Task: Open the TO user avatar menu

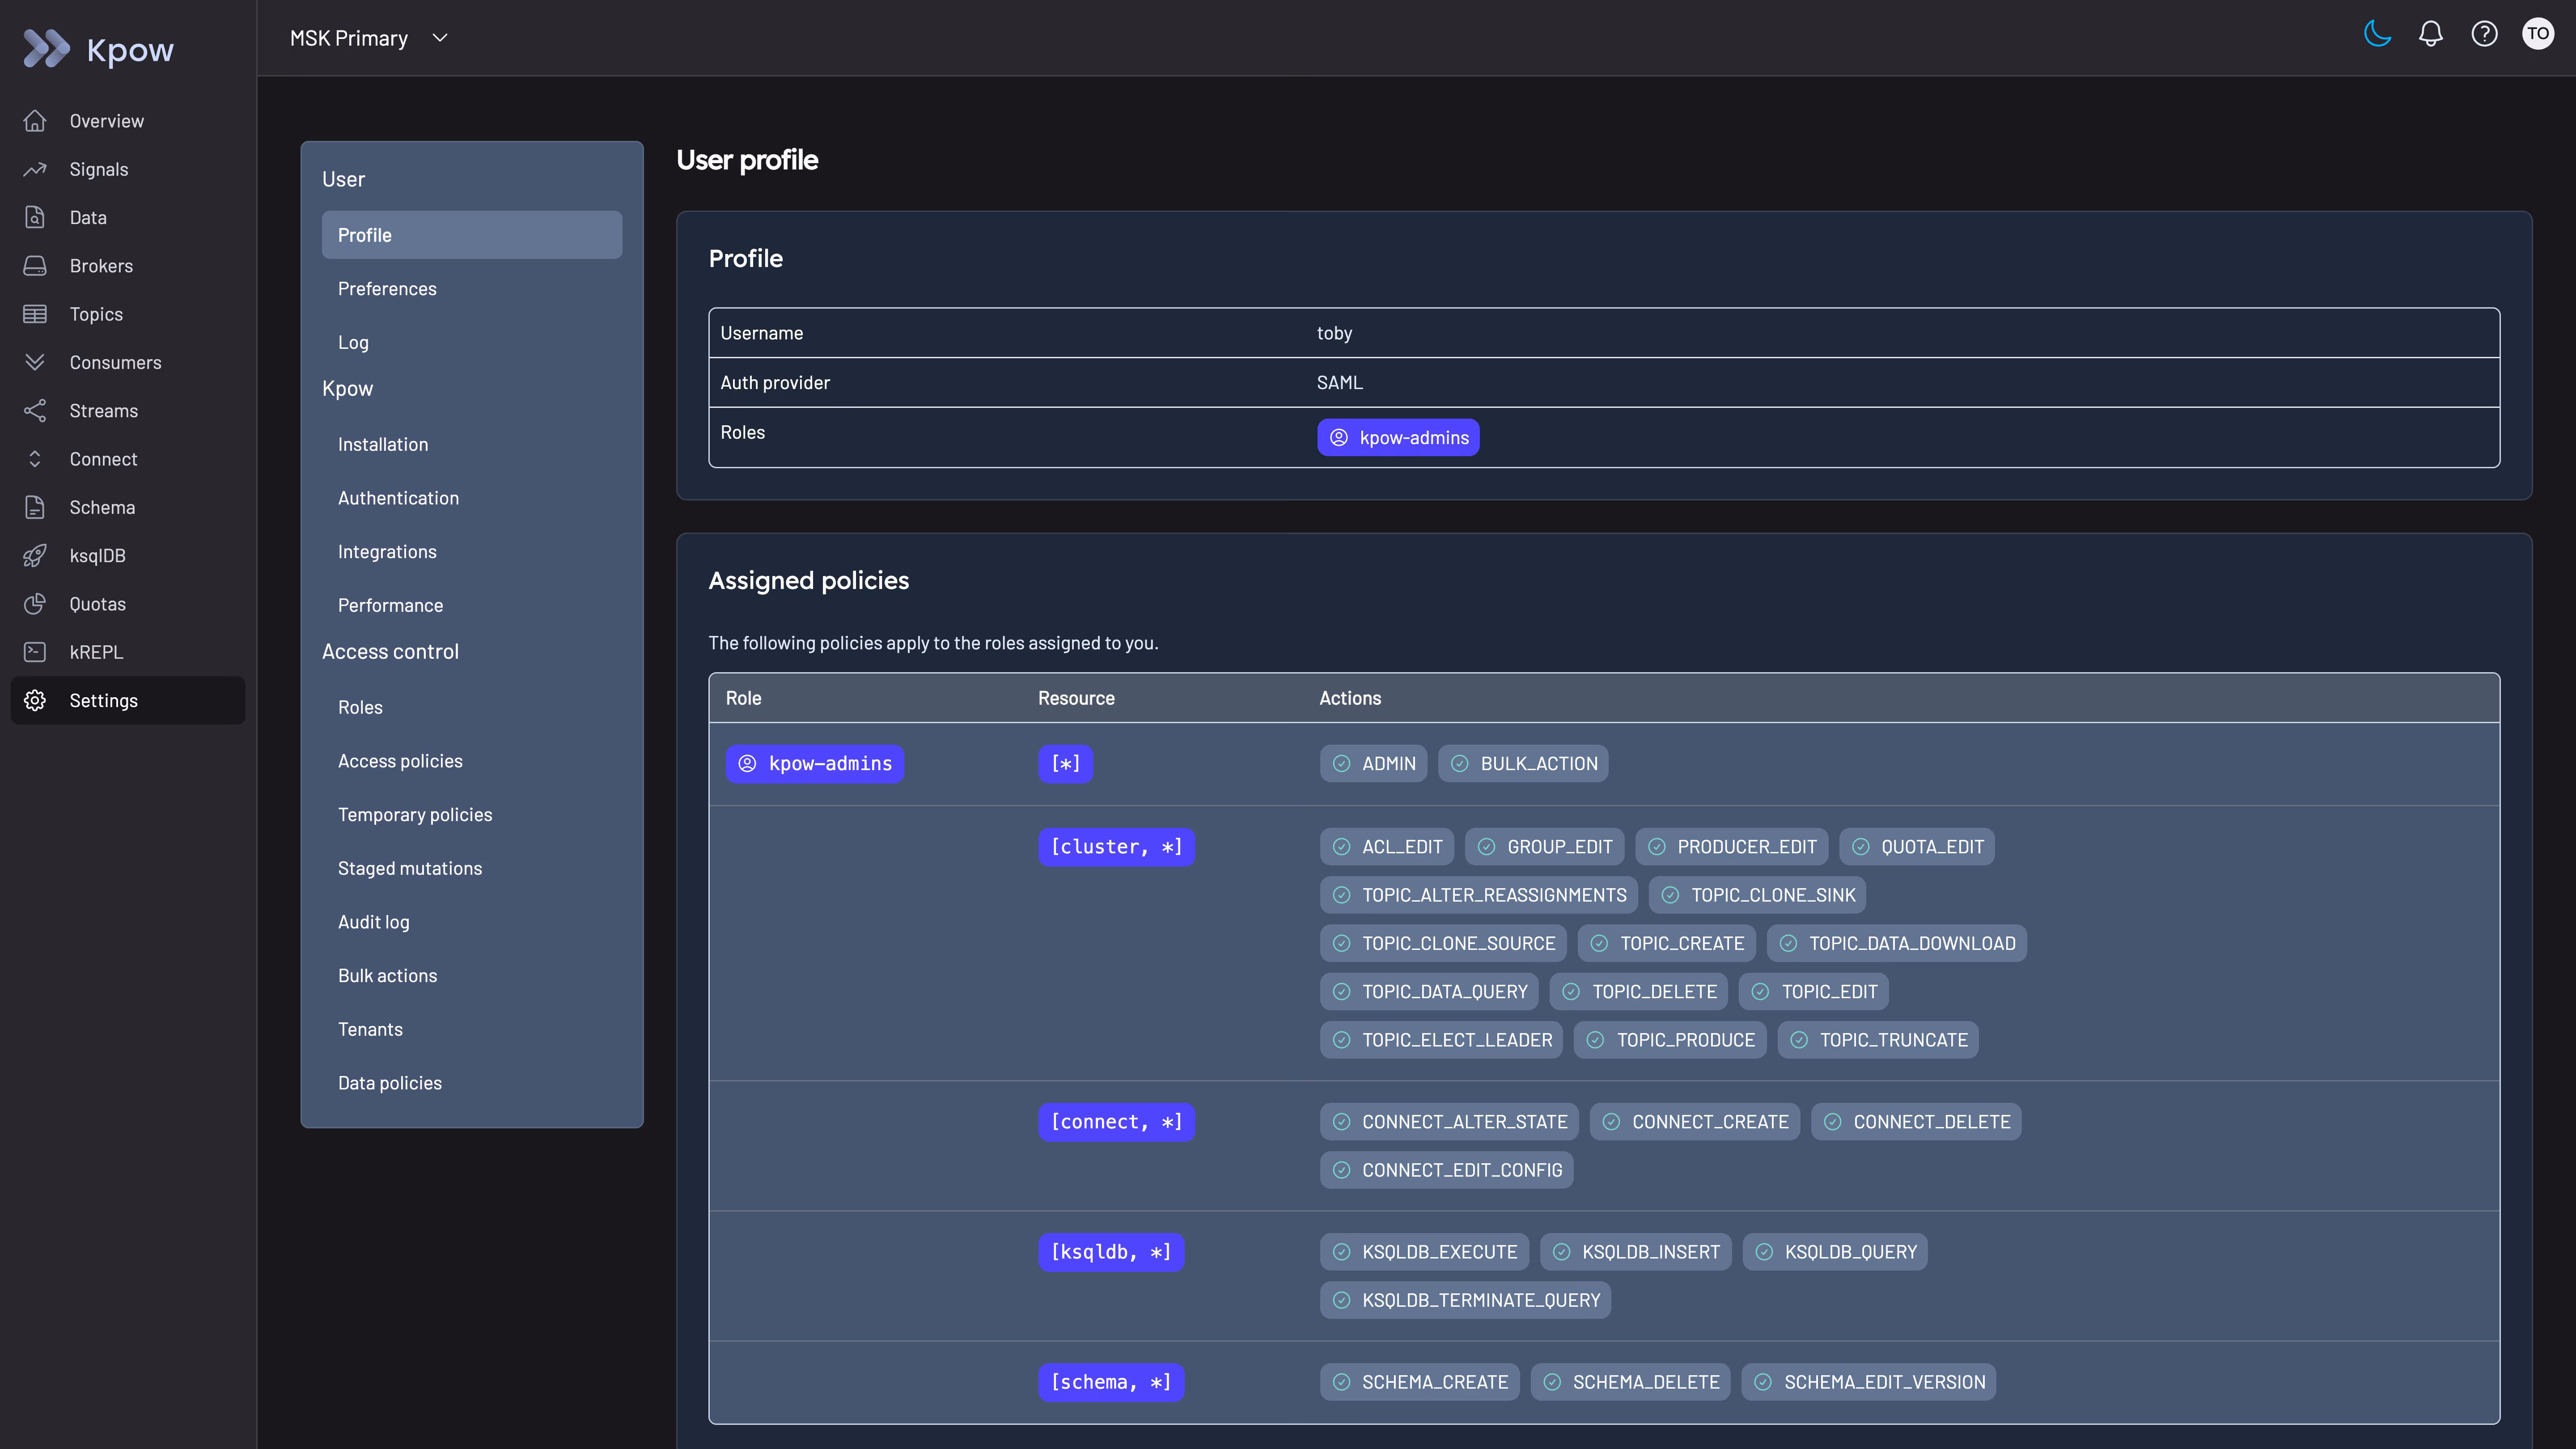Action: (2538, 34)
